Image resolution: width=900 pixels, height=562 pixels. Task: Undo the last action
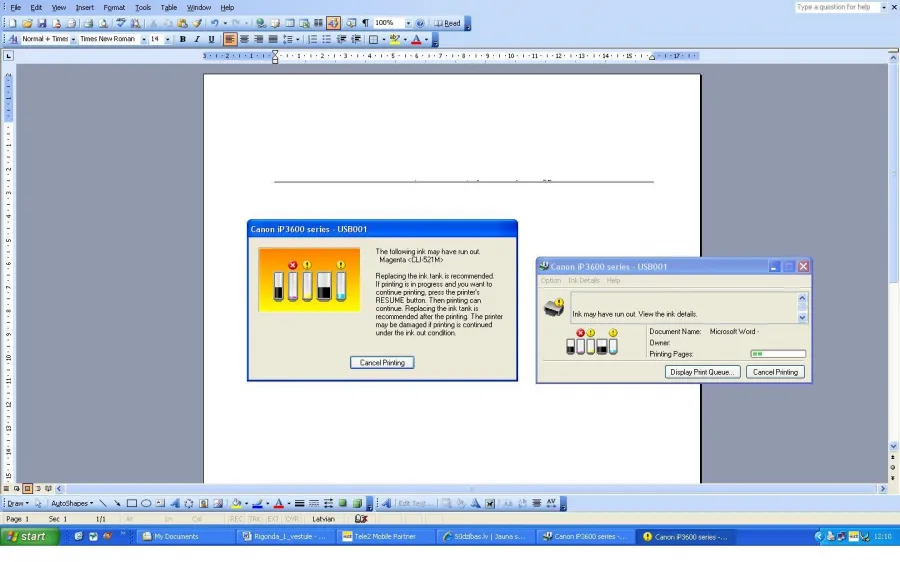(215, 24)
